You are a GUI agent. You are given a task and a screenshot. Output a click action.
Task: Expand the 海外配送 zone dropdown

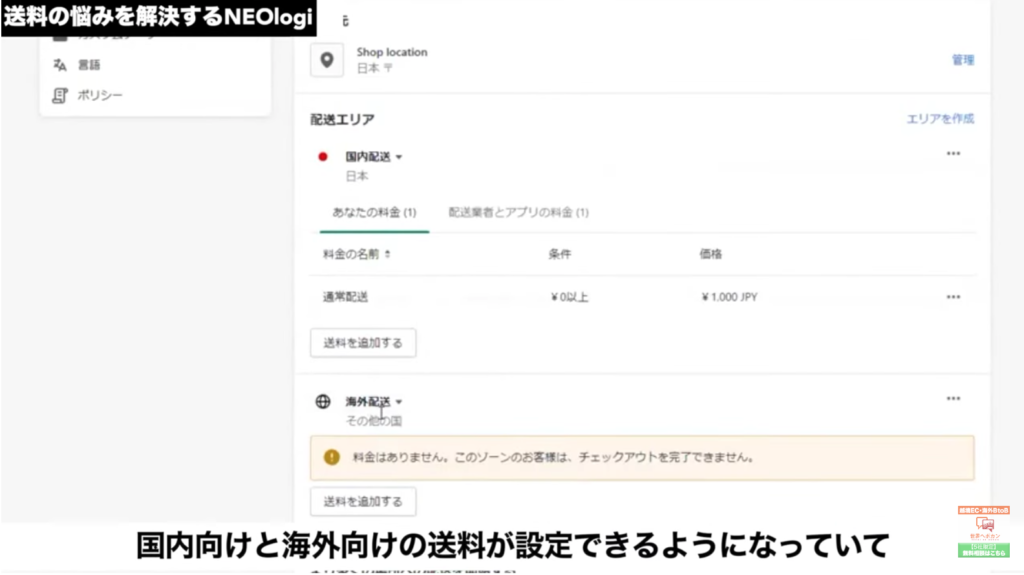pos(398,402)
